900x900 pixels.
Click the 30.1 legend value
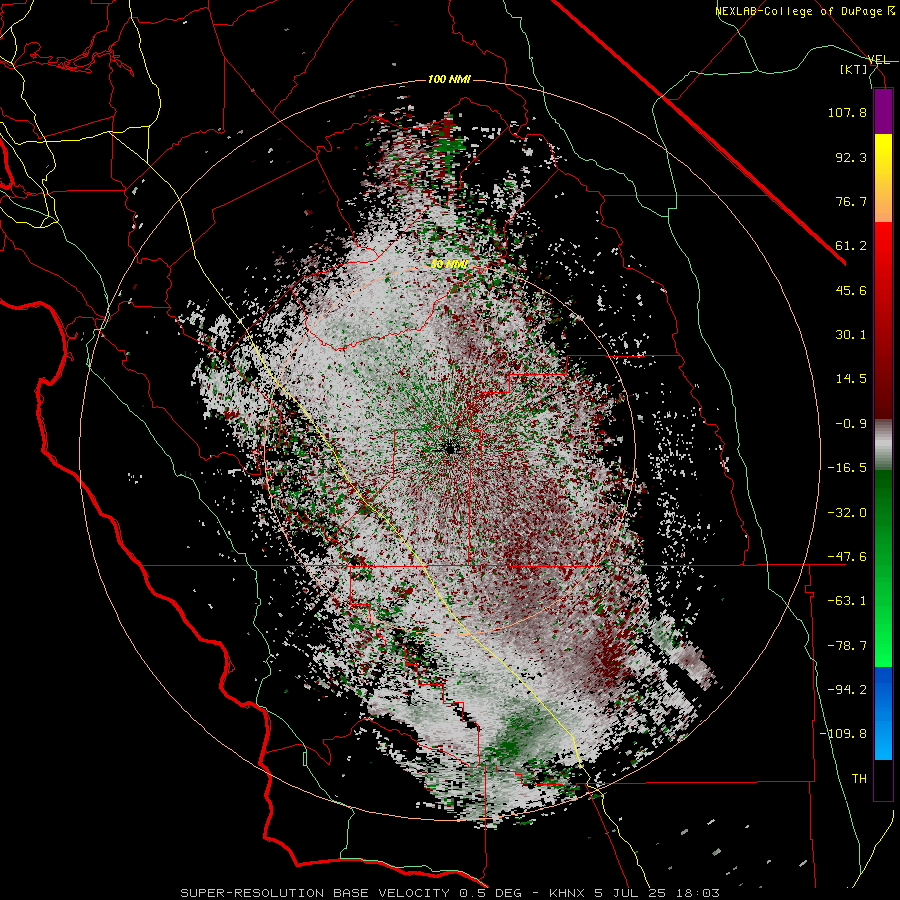851,335
